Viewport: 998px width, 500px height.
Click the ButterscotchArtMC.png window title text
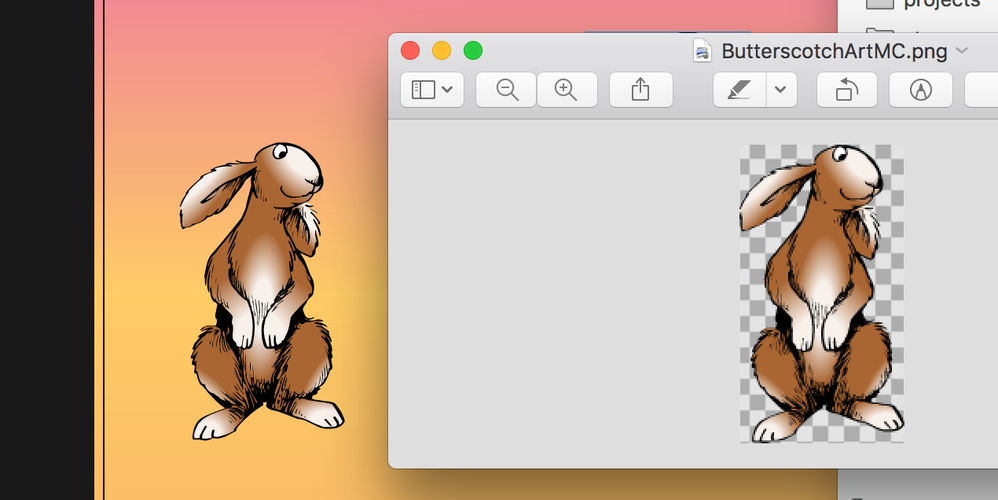point(834,51)
